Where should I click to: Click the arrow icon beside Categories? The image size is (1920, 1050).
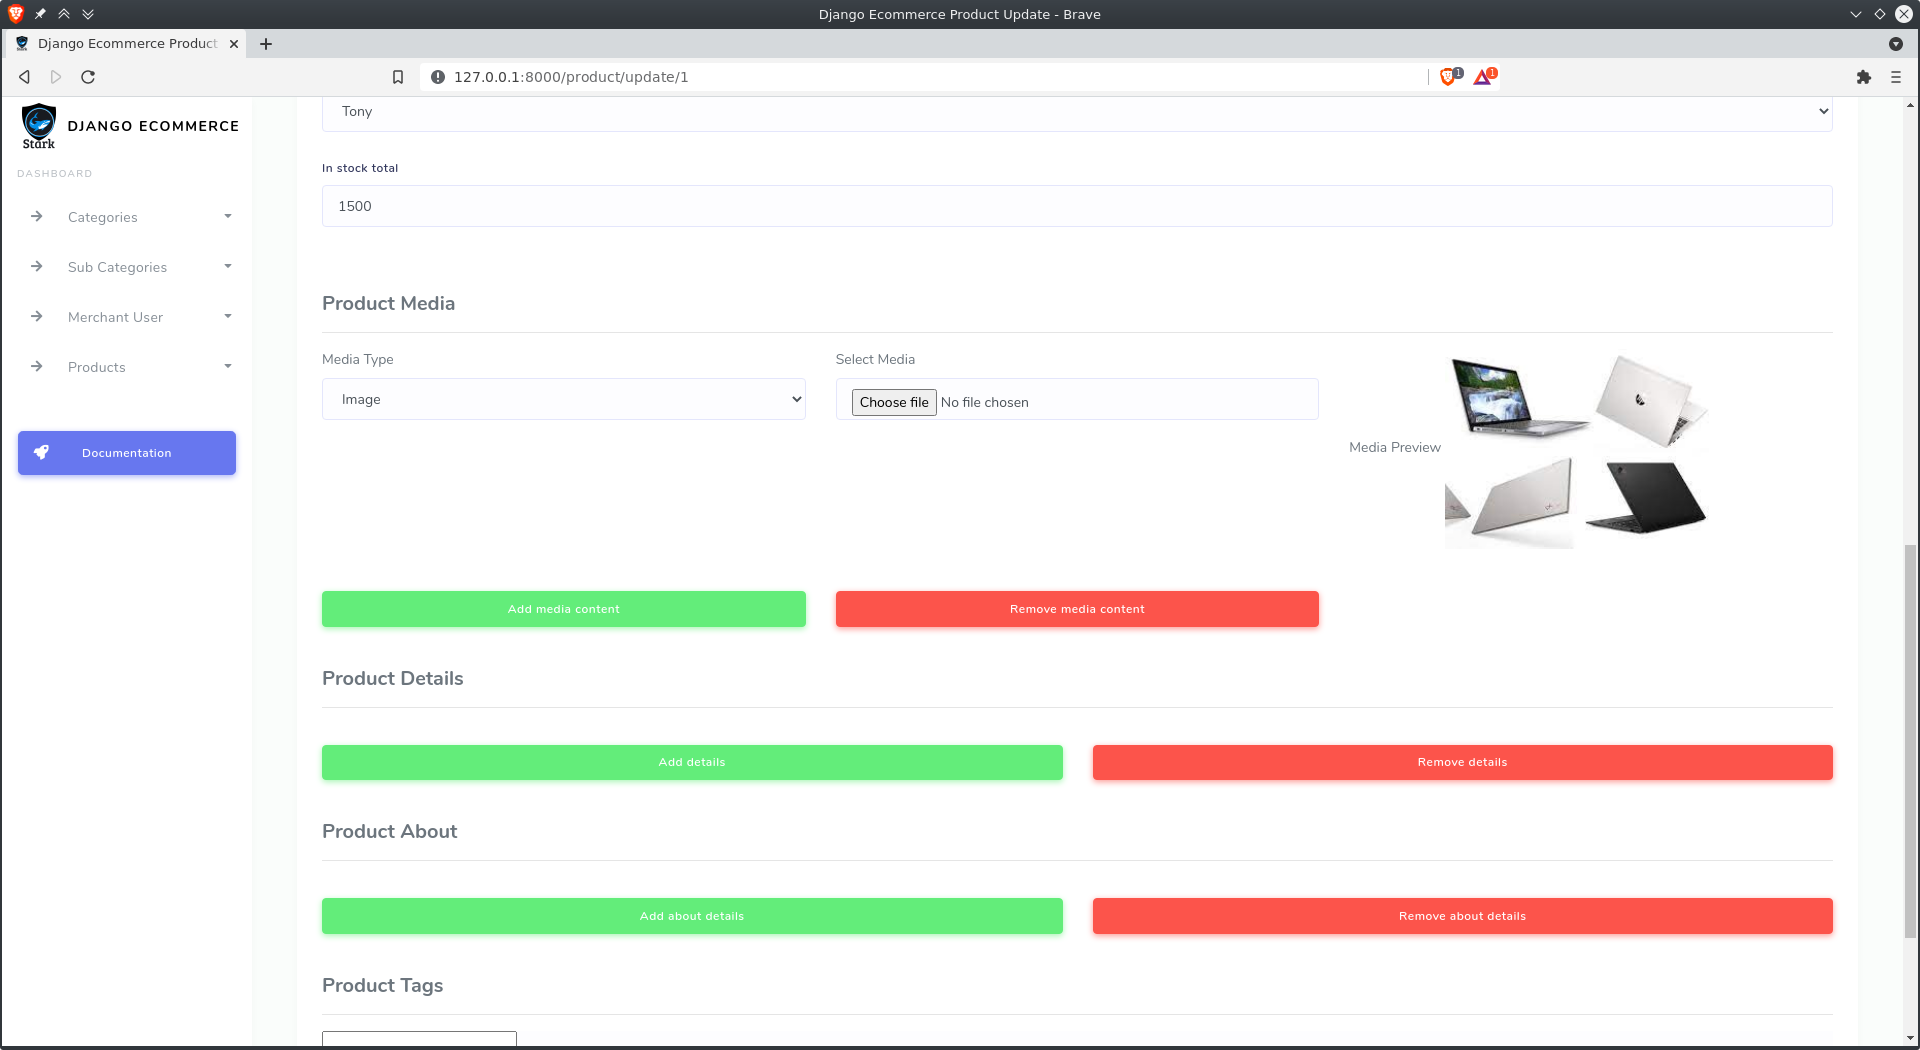coord(36,216)
